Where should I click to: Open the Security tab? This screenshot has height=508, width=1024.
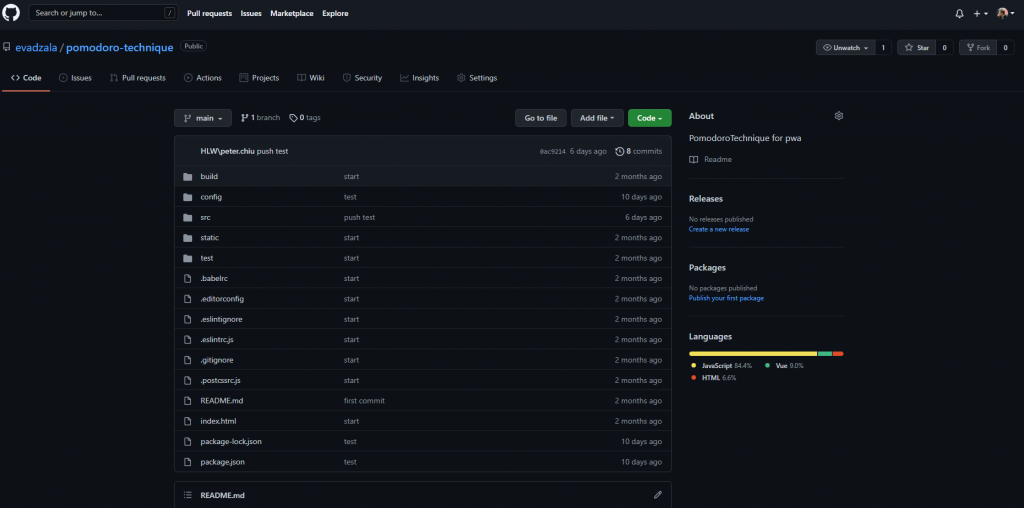(362, 78)
